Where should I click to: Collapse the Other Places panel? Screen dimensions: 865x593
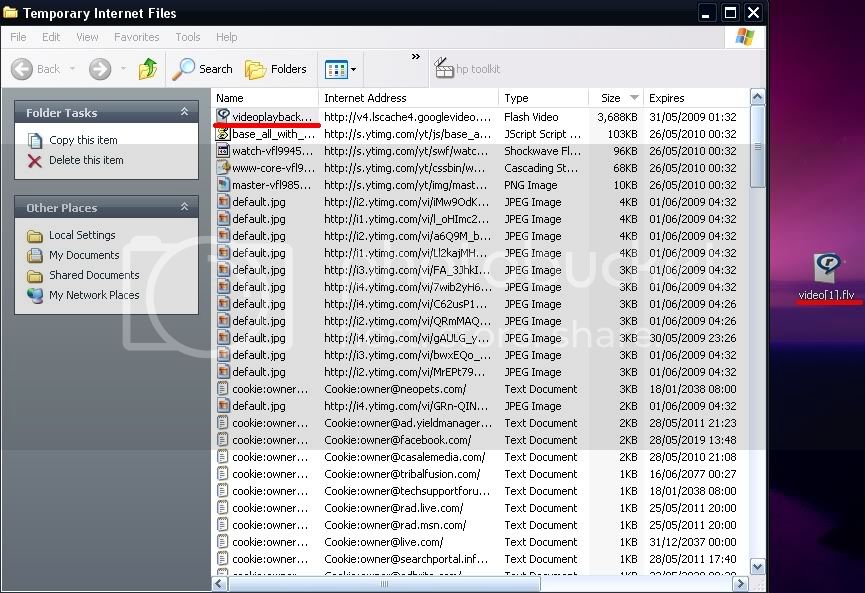click(184, 208)
